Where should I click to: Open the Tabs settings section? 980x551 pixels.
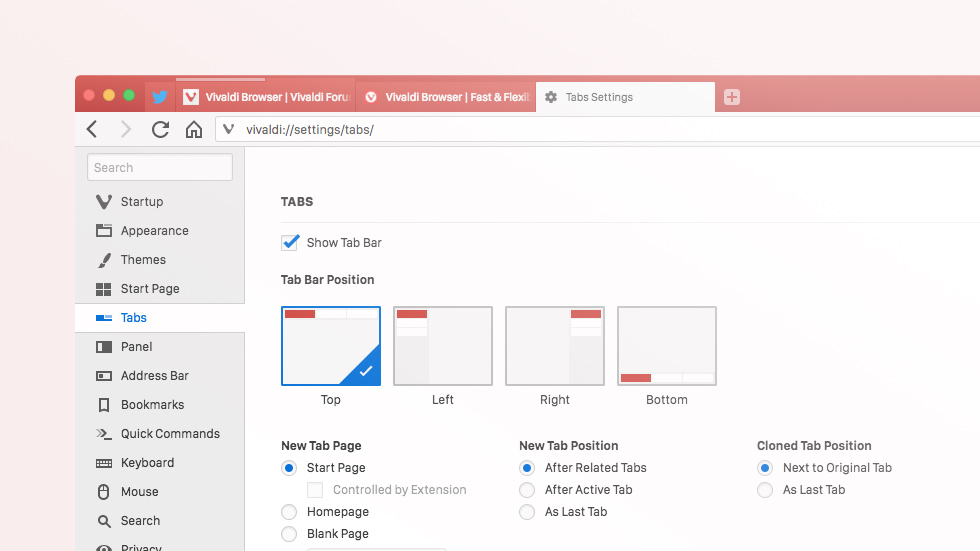coord(160,318)
